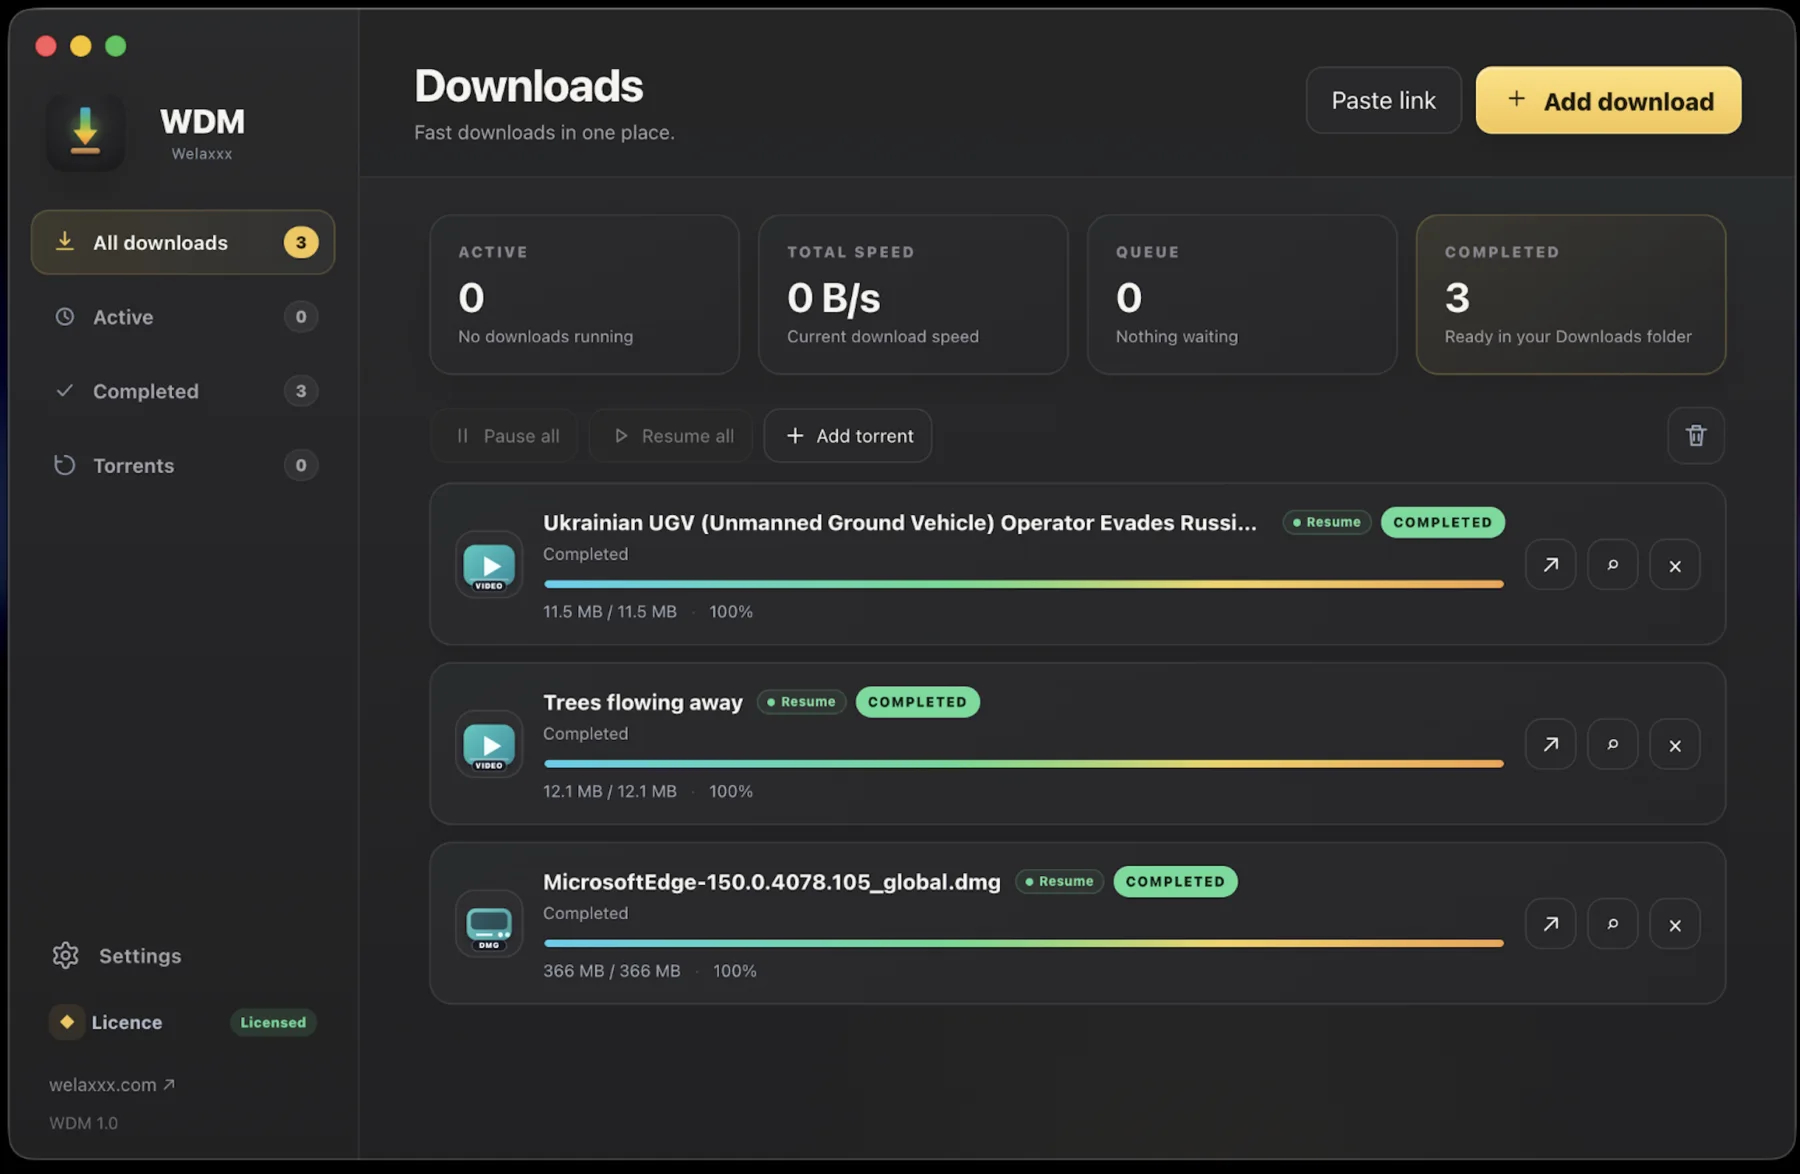
Task: Click the Queue stat card
Action: (1242, 295)
